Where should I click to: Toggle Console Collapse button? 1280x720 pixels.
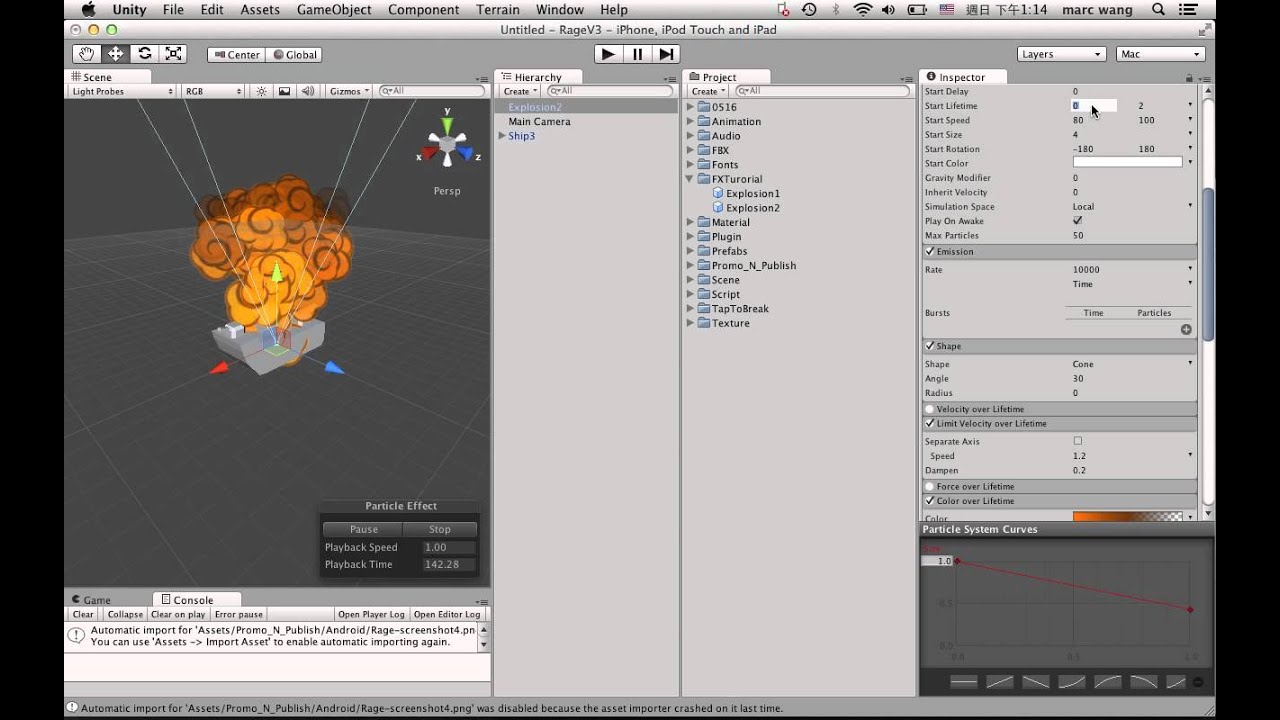[125, 614]
